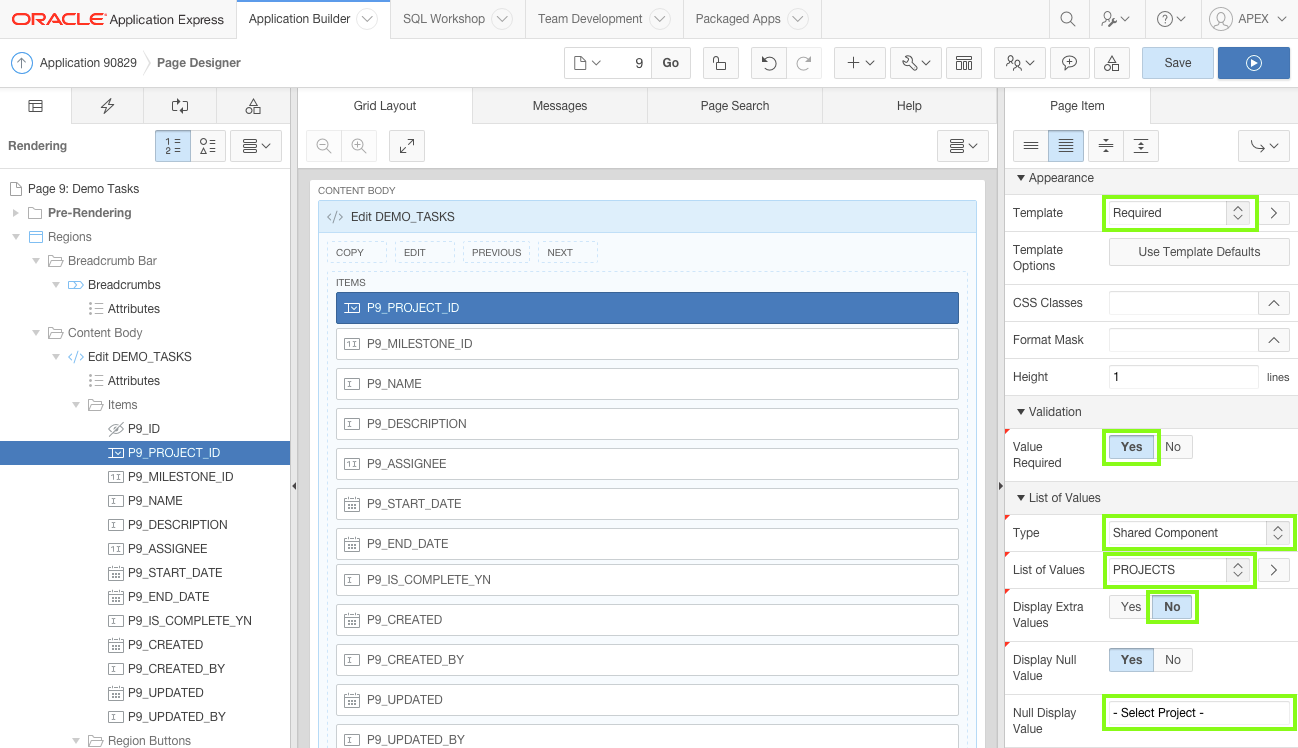Viewport: 1298px width, 748px height.
Task: Open the Shared Components panel icon
Action: coord(252,105)
